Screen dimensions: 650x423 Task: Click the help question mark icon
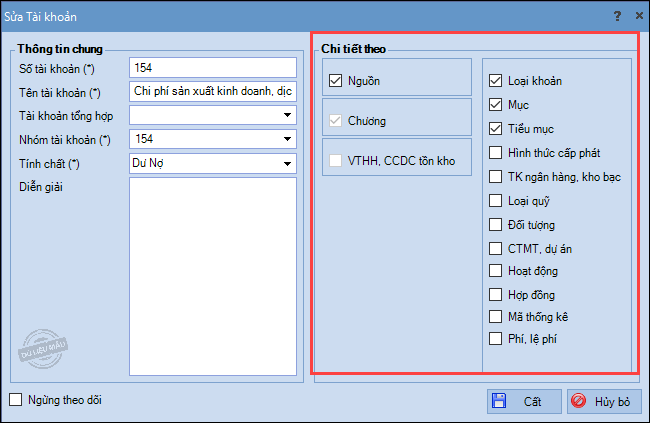(x=617, y=16)
